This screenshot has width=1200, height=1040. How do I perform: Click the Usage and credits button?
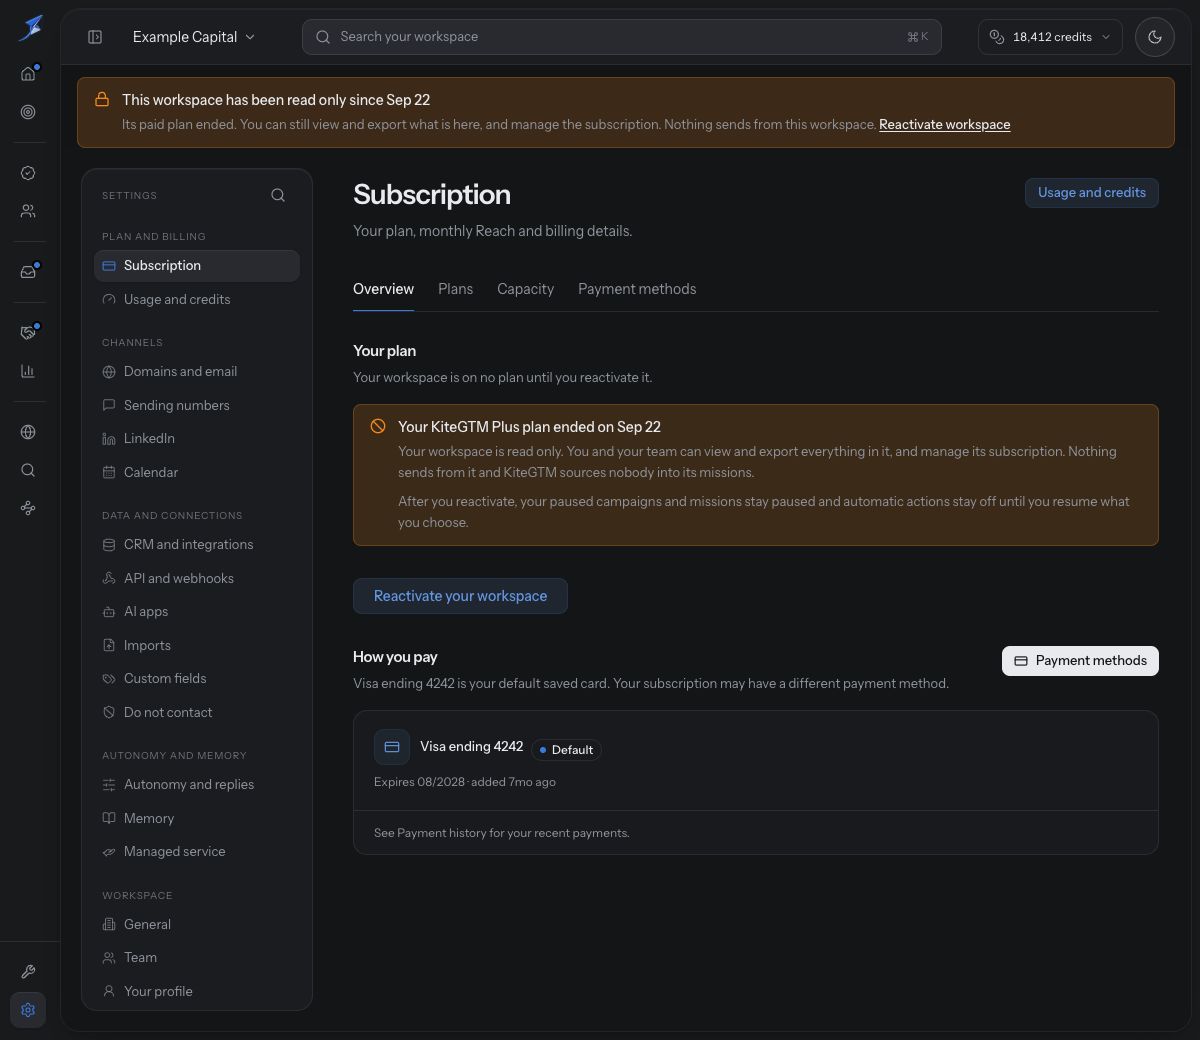[x=1092, y=193]
